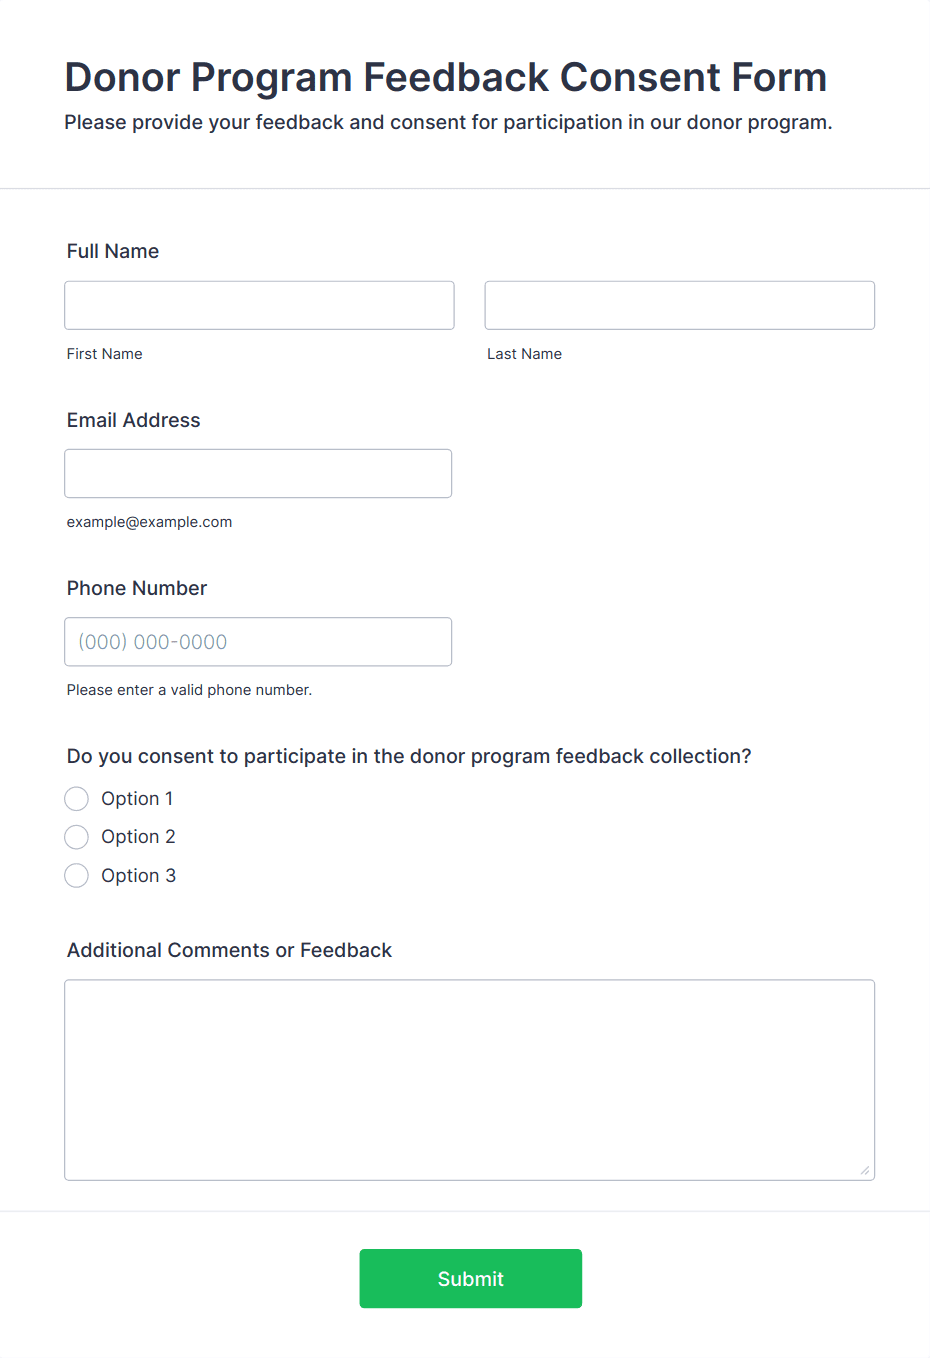
Task: Click the Last Name input field
Action: [679, 305]
